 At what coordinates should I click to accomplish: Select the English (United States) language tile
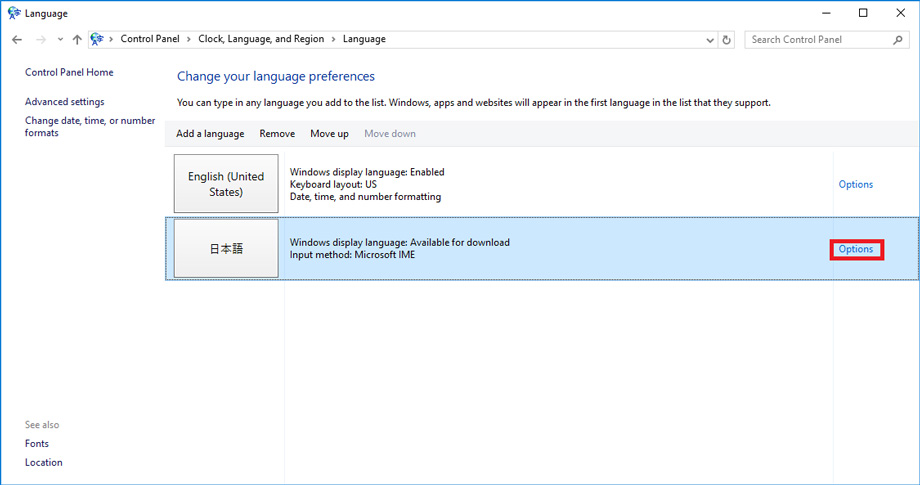[x=226, y=184]
